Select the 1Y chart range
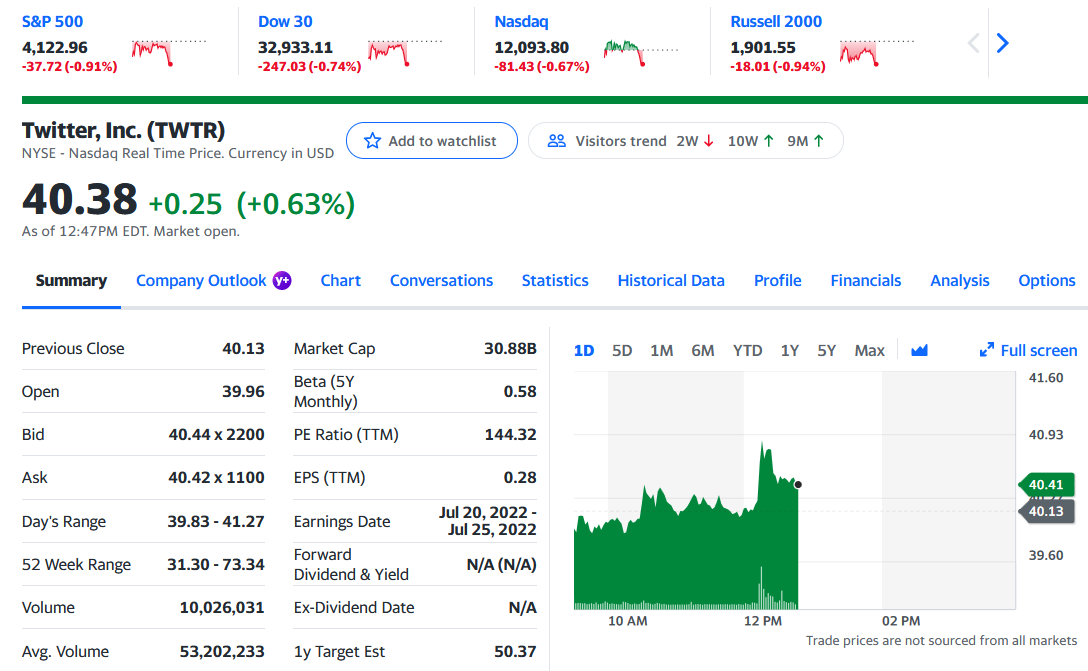1088x671 pixels. 790,350
